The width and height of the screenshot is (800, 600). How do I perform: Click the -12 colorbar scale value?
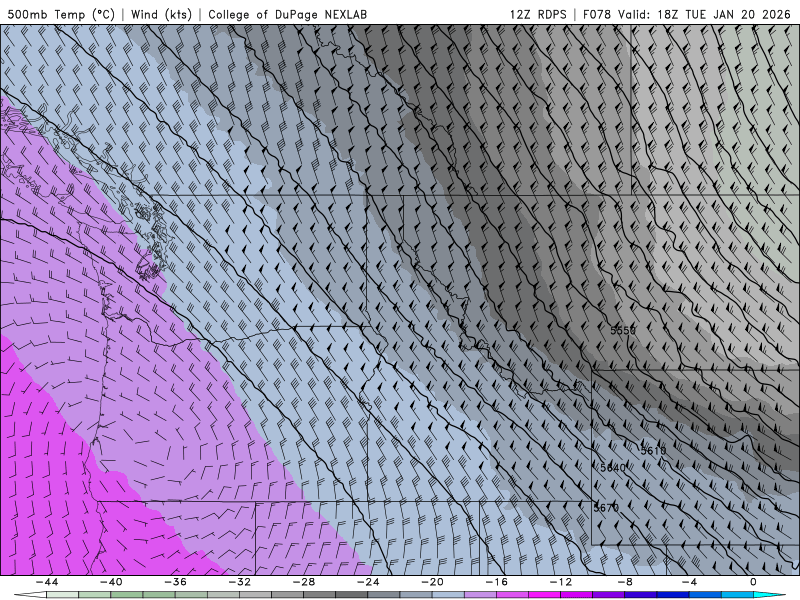tap(561, 582)
